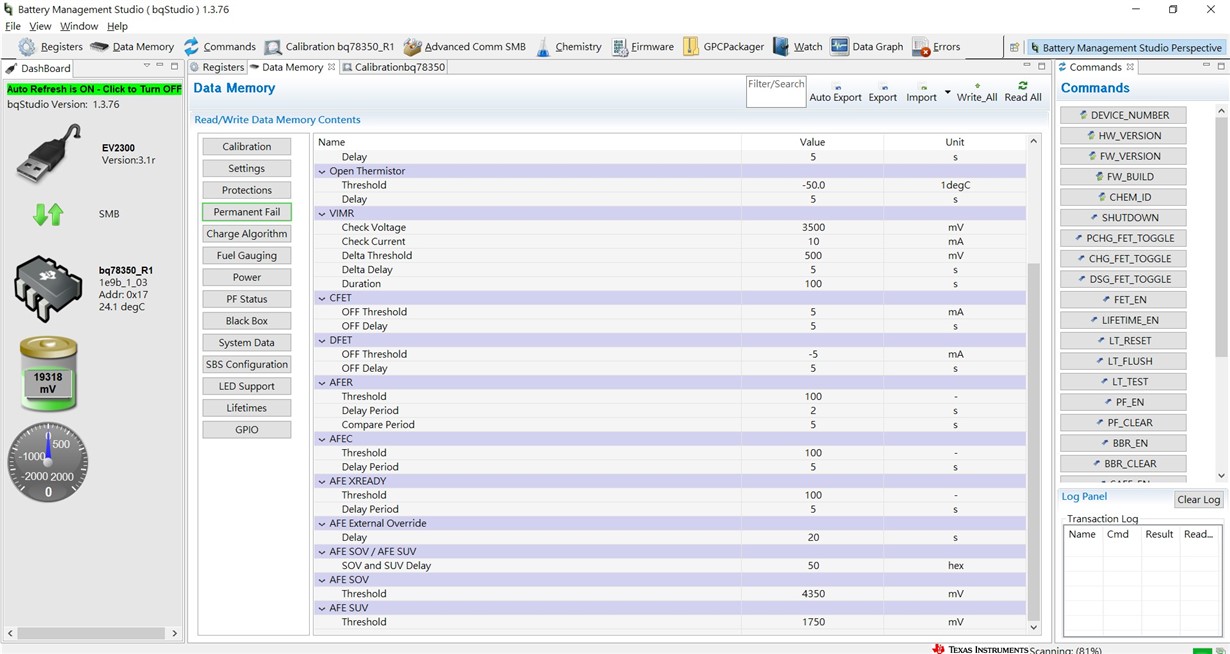
Task: Collapse the AFE XREADY group
Action: [322, 481]
